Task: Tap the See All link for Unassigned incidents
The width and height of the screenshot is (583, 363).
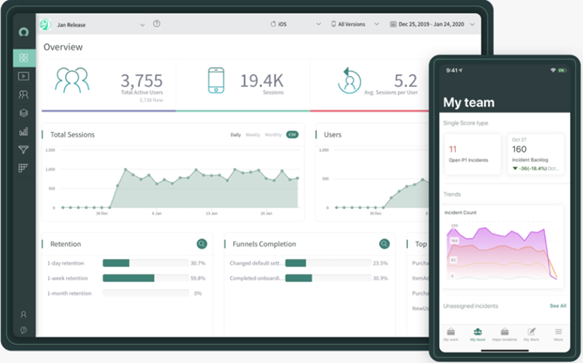Action: 558,306
